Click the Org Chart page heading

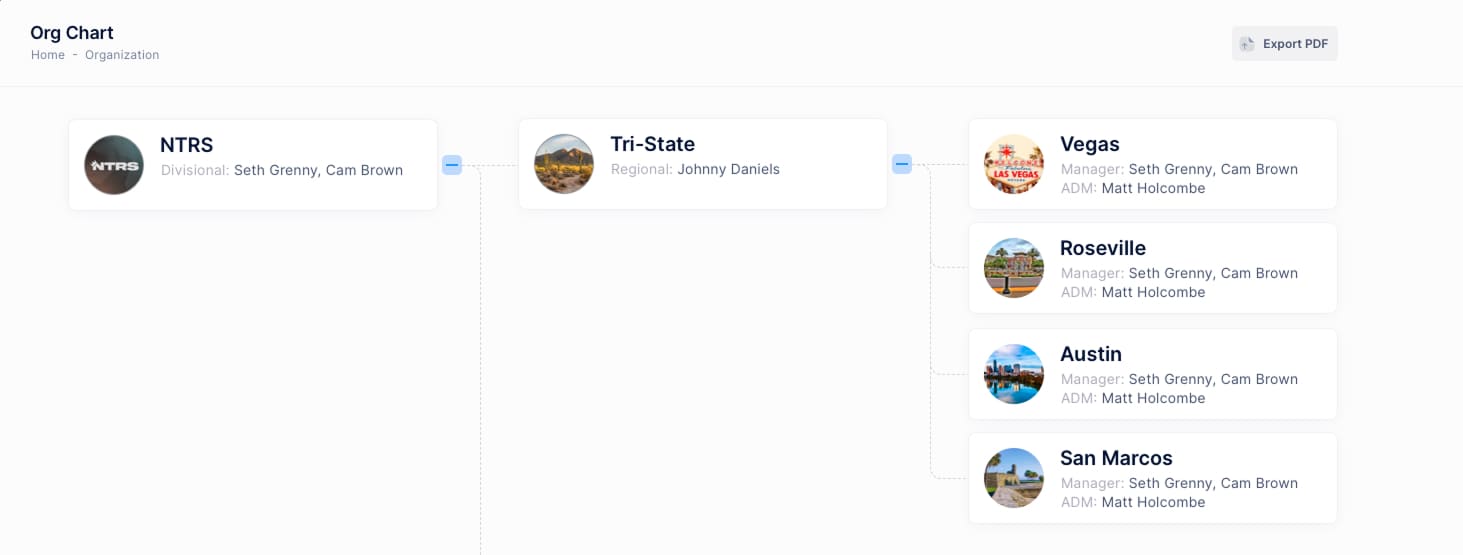click(x=72, y=33)
